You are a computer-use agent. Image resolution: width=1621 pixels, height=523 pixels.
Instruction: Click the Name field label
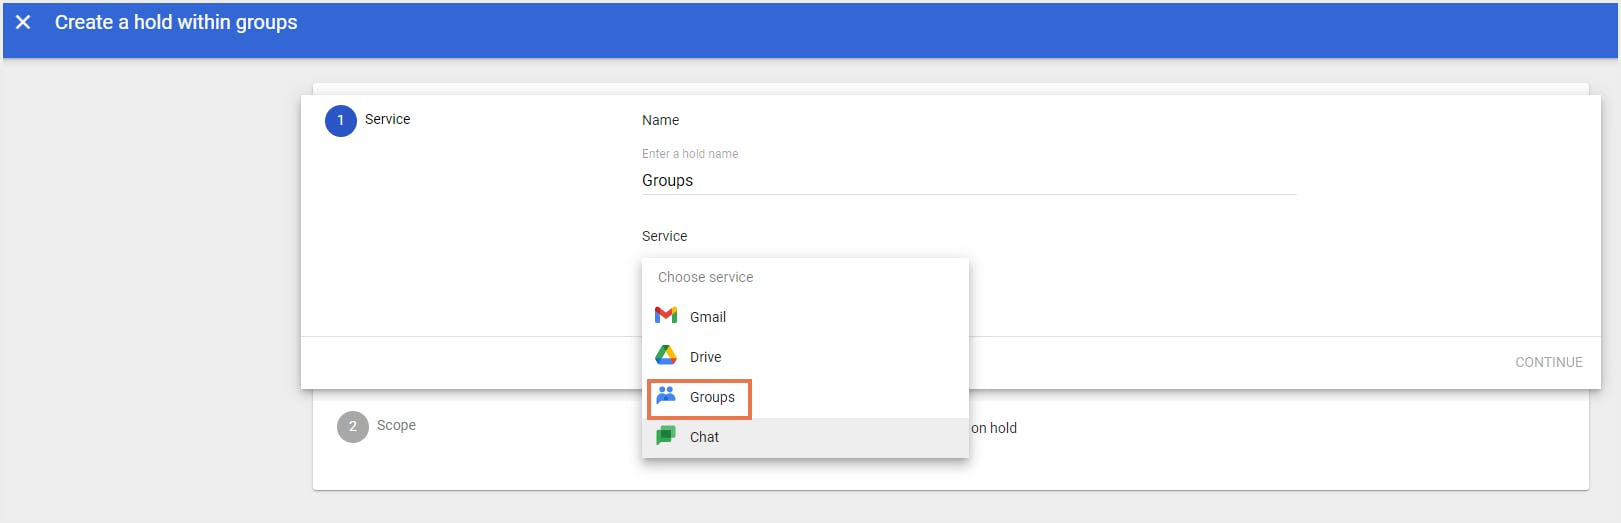[660, 120]
